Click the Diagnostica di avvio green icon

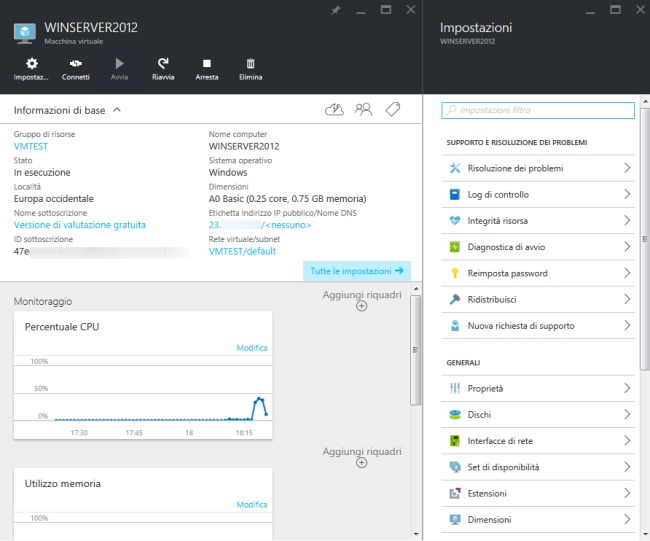[455, 247]
